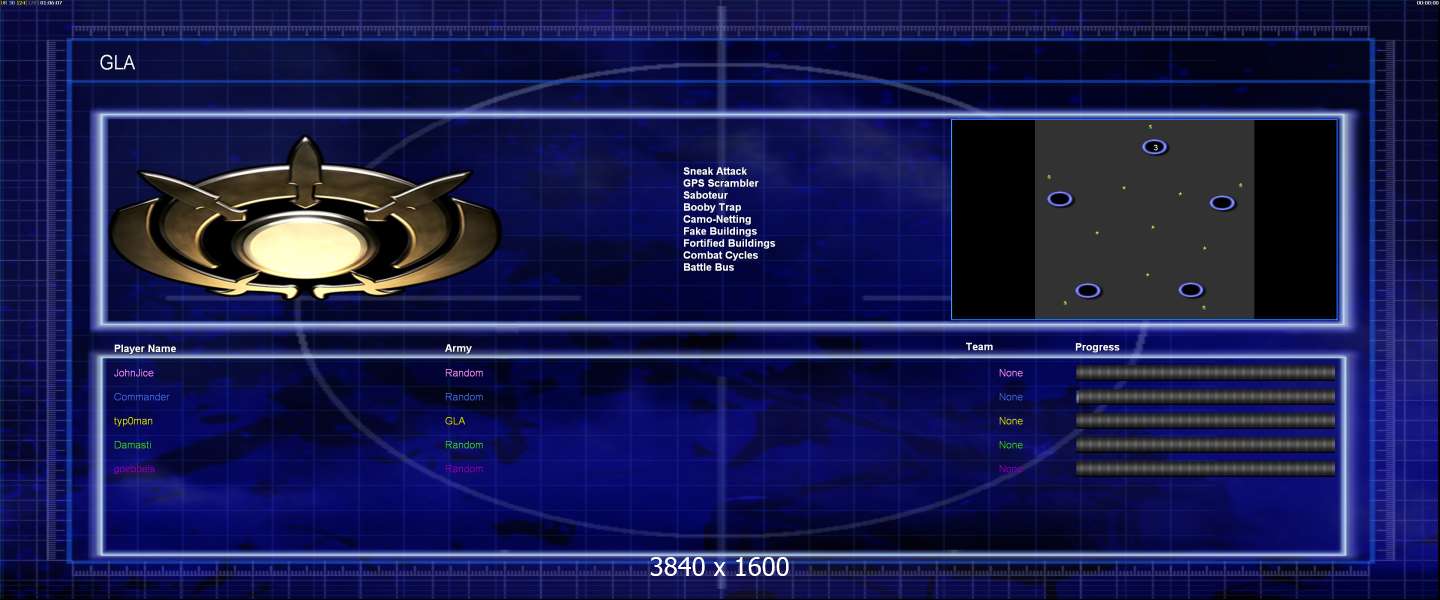
Task: Click the southeast start position ring on map
Action: (x=1190, y=290)
